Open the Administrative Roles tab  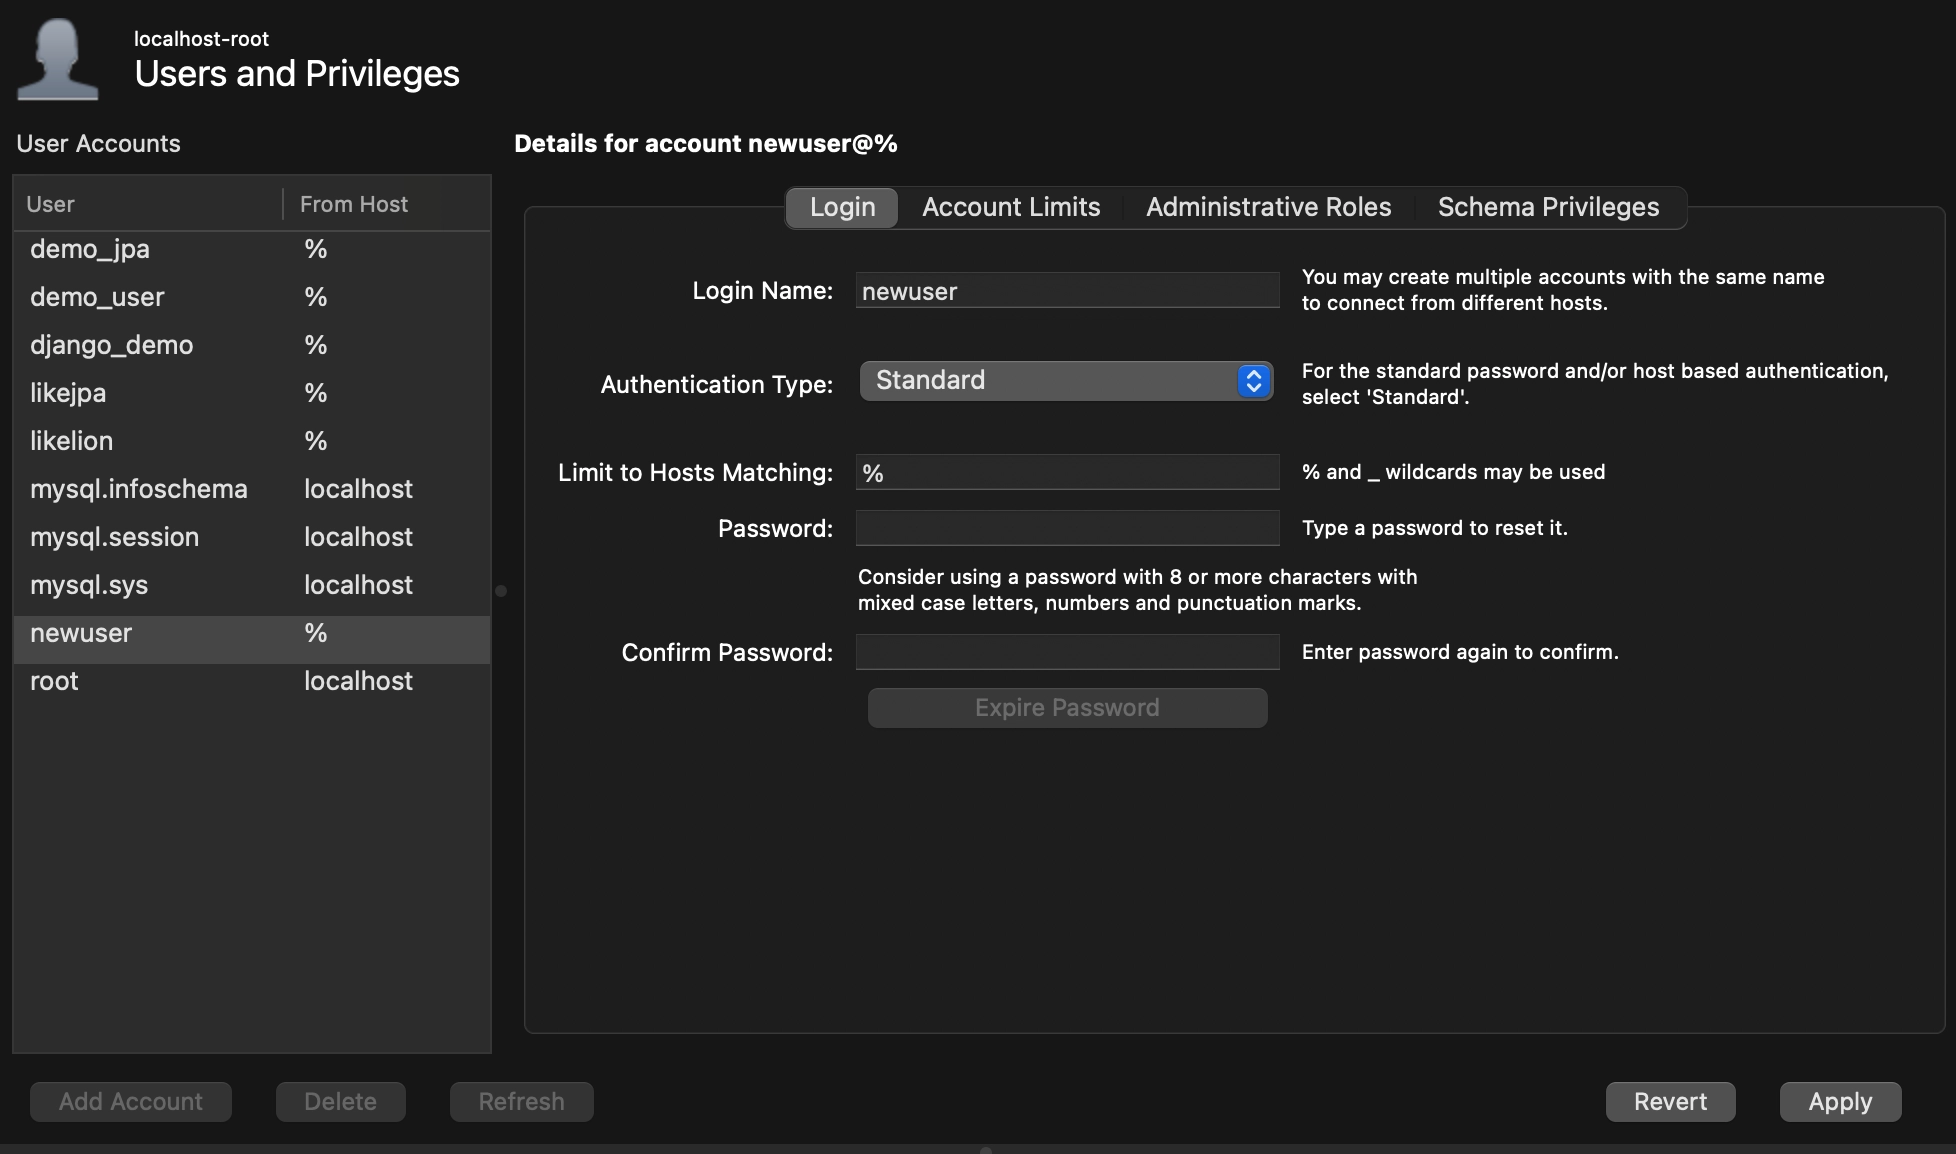point(1268,207)
